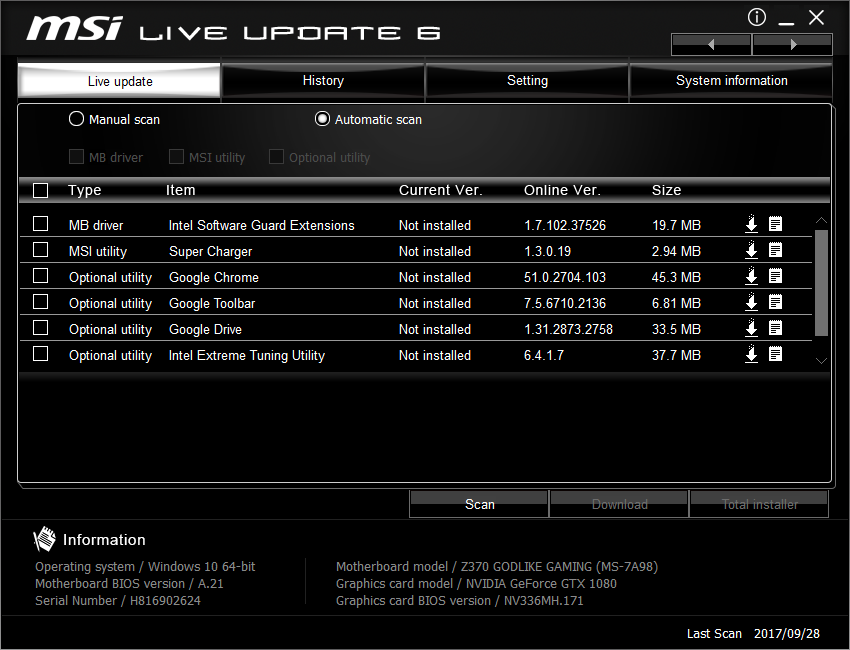Click the 37.7 MB size value
The height and width of the screenshot is (650, 850).
[x=677, y=356]
